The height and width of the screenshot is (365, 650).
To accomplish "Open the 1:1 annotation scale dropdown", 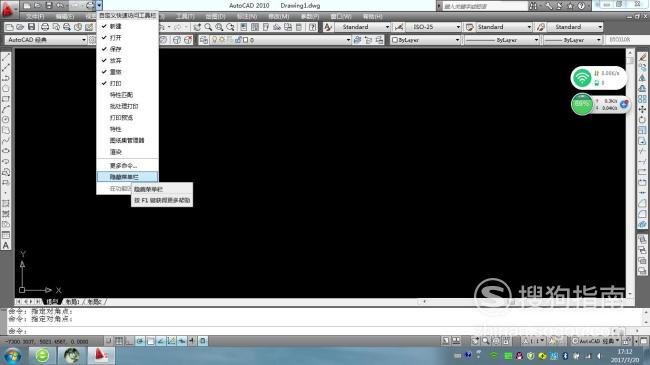I will 534,341.
